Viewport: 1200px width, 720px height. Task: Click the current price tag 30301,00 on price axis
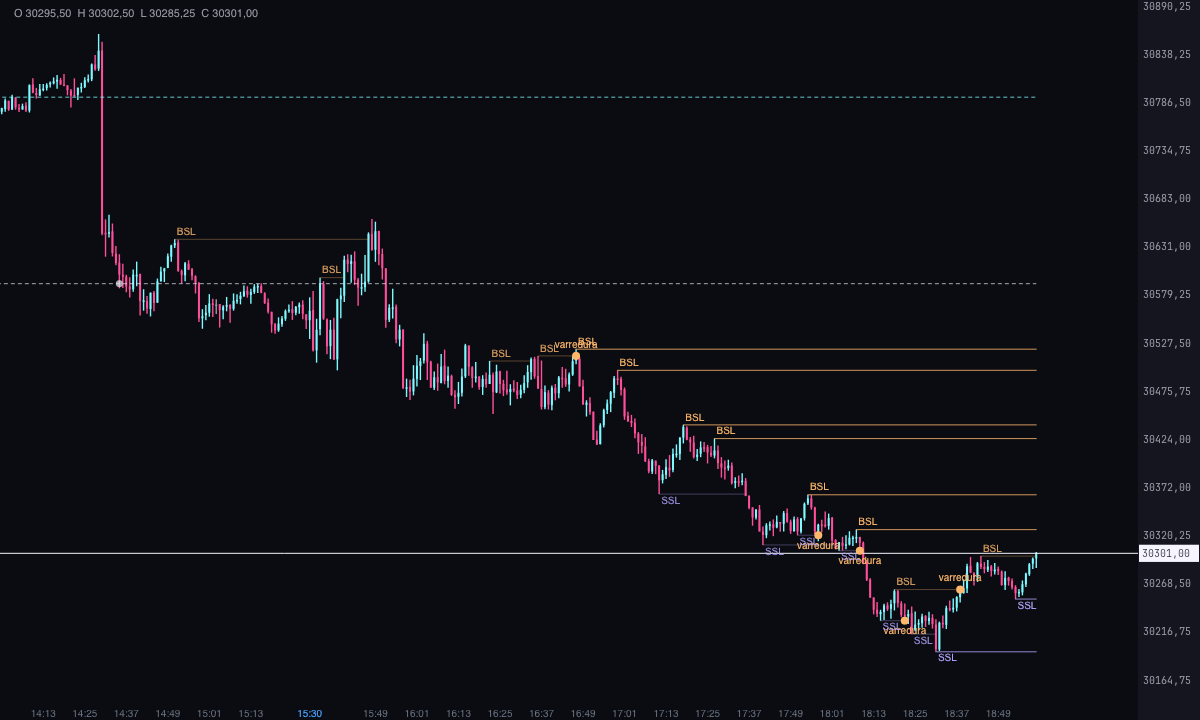tap(1166, 553)
